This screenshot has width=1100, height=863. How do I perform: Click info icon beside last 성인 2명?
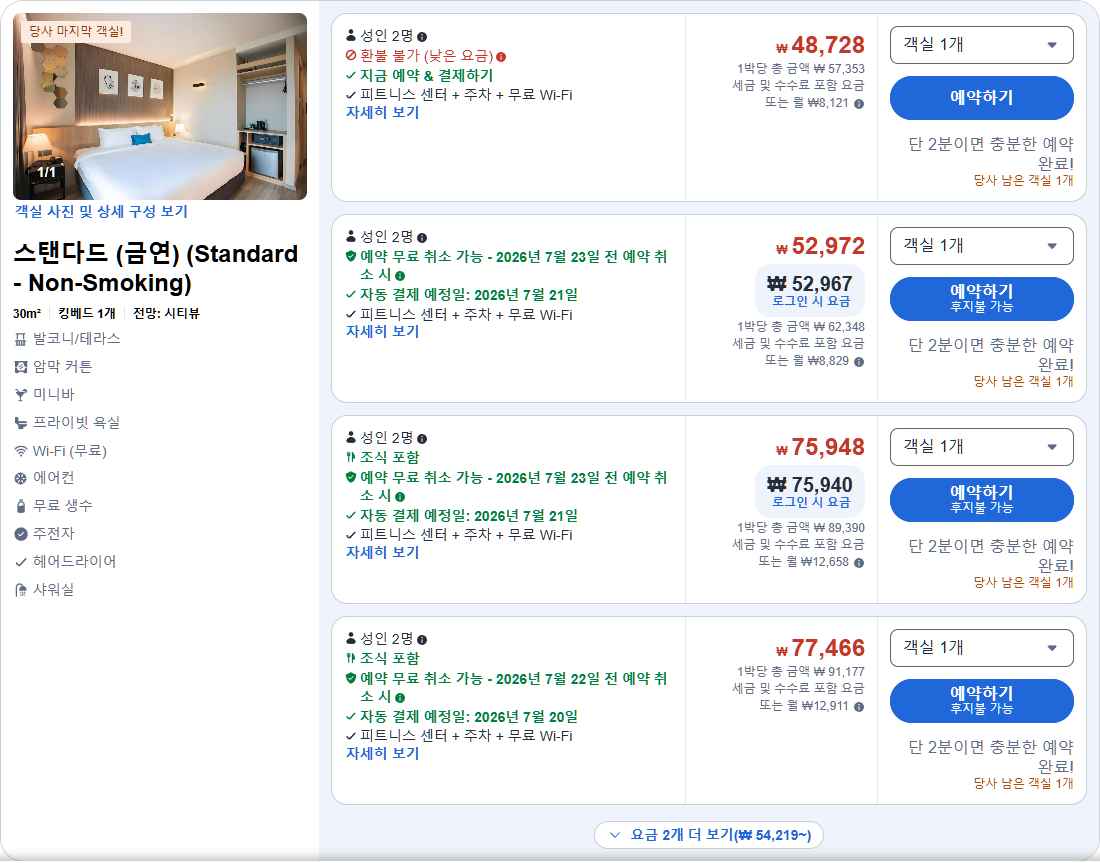click(x=422, y=639)
